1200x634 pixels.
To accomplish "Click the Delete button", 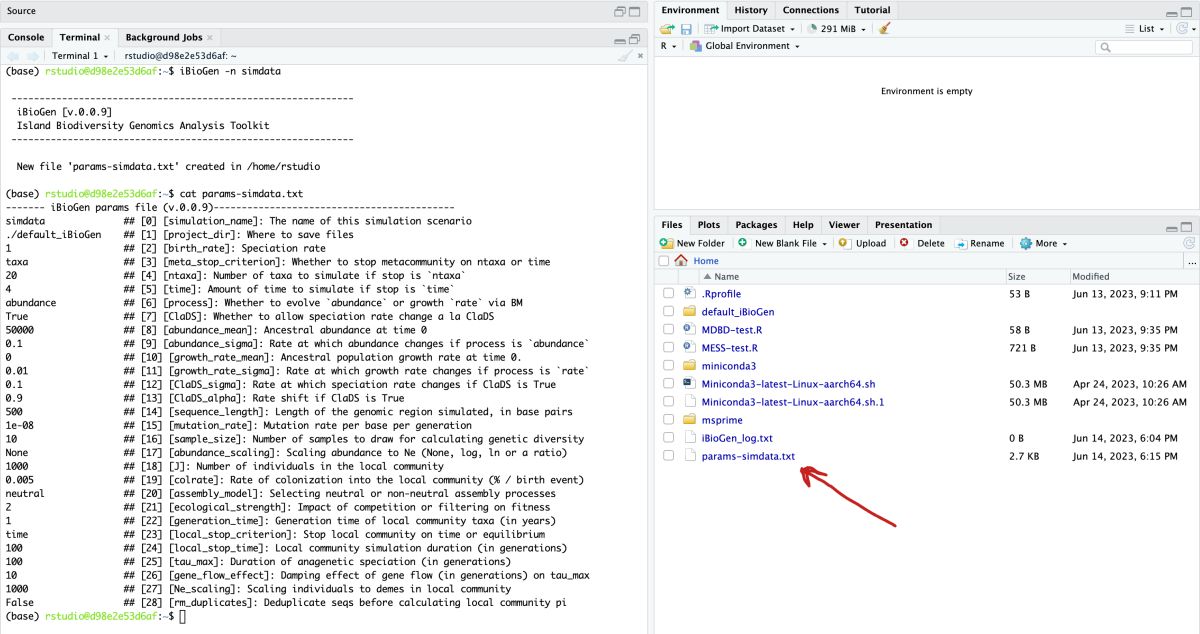I will (x=921, y=243).
